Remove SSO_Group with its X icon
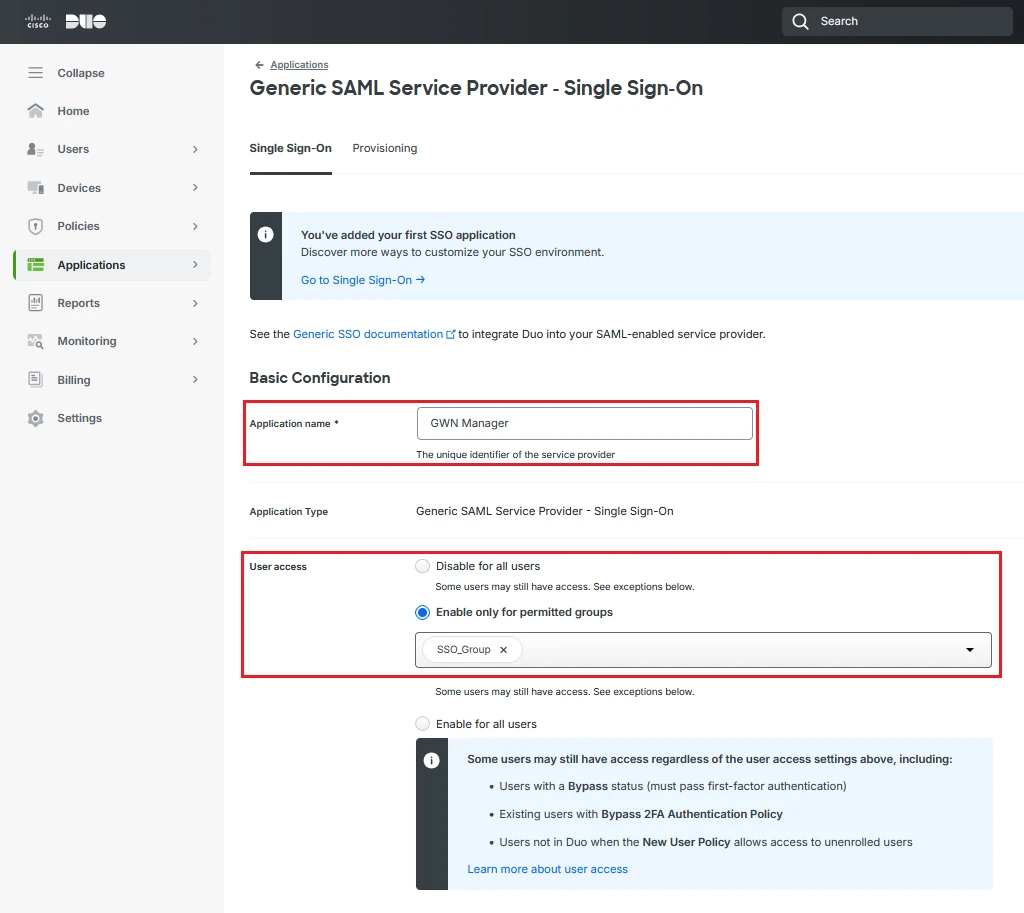Screen dimensions: 1024x913 [x=504, y=650]
